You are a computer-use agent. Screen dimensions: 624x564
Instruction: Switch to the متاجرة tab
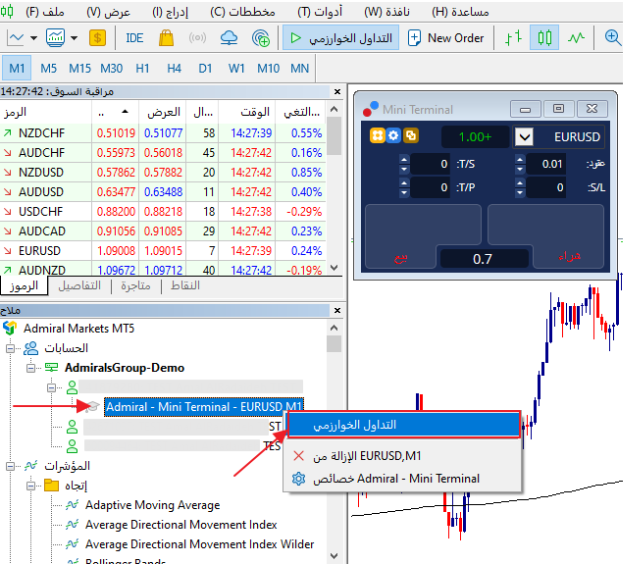point(136,286)
